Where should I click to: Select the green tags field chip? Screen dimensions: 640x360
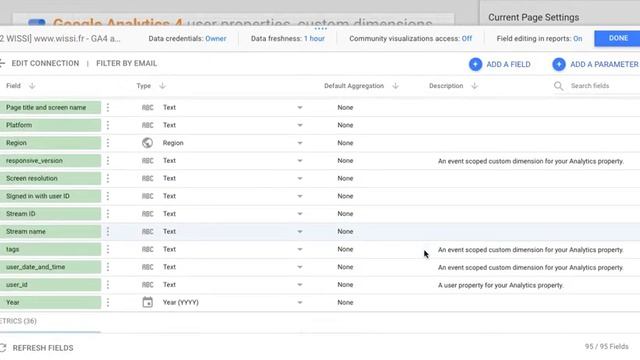(50, 249)
